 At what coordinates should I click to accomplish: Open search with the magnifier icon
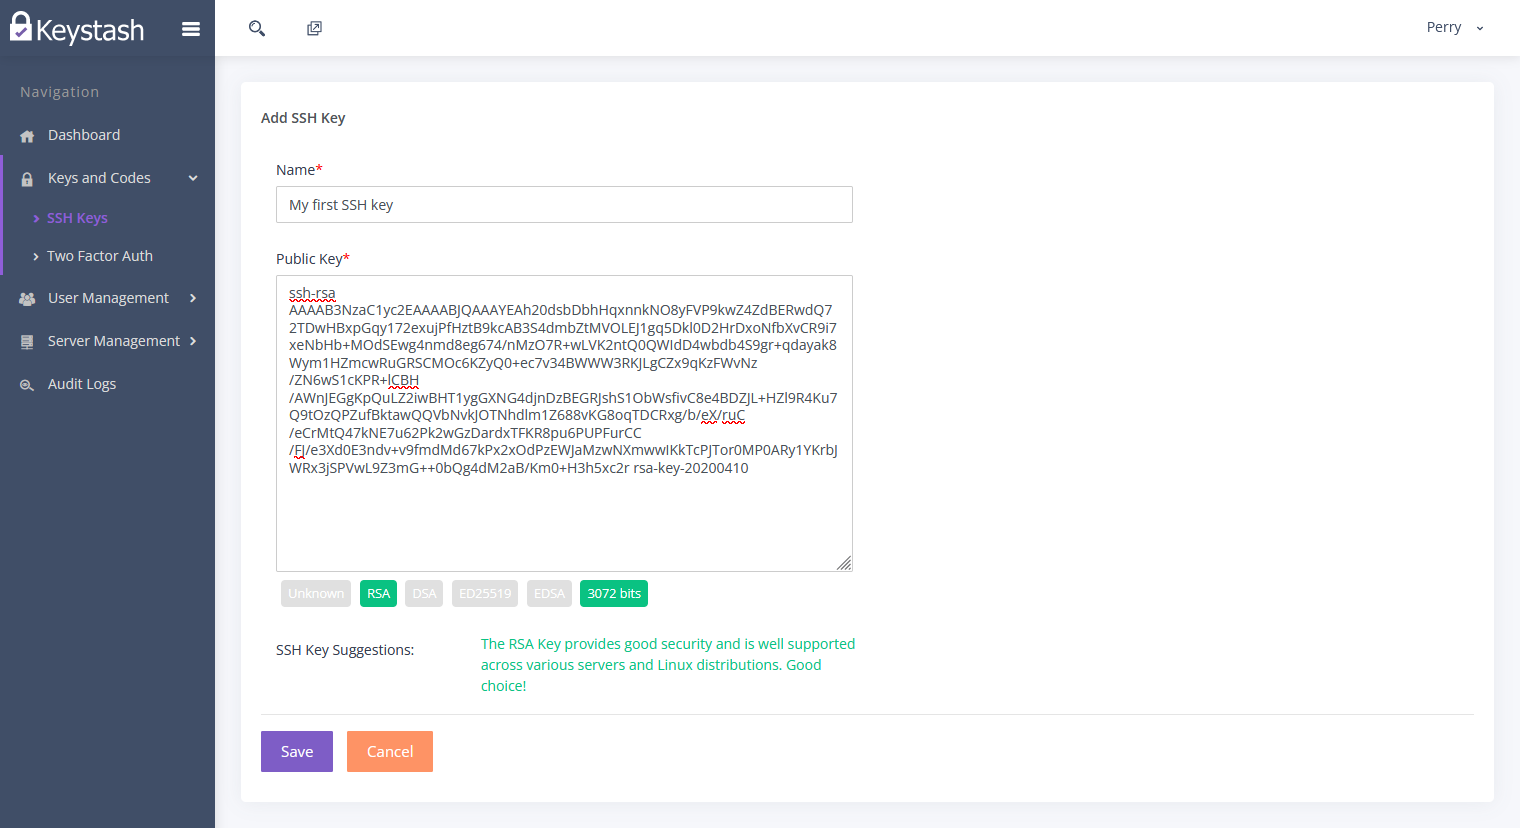(x=257, y=28)
